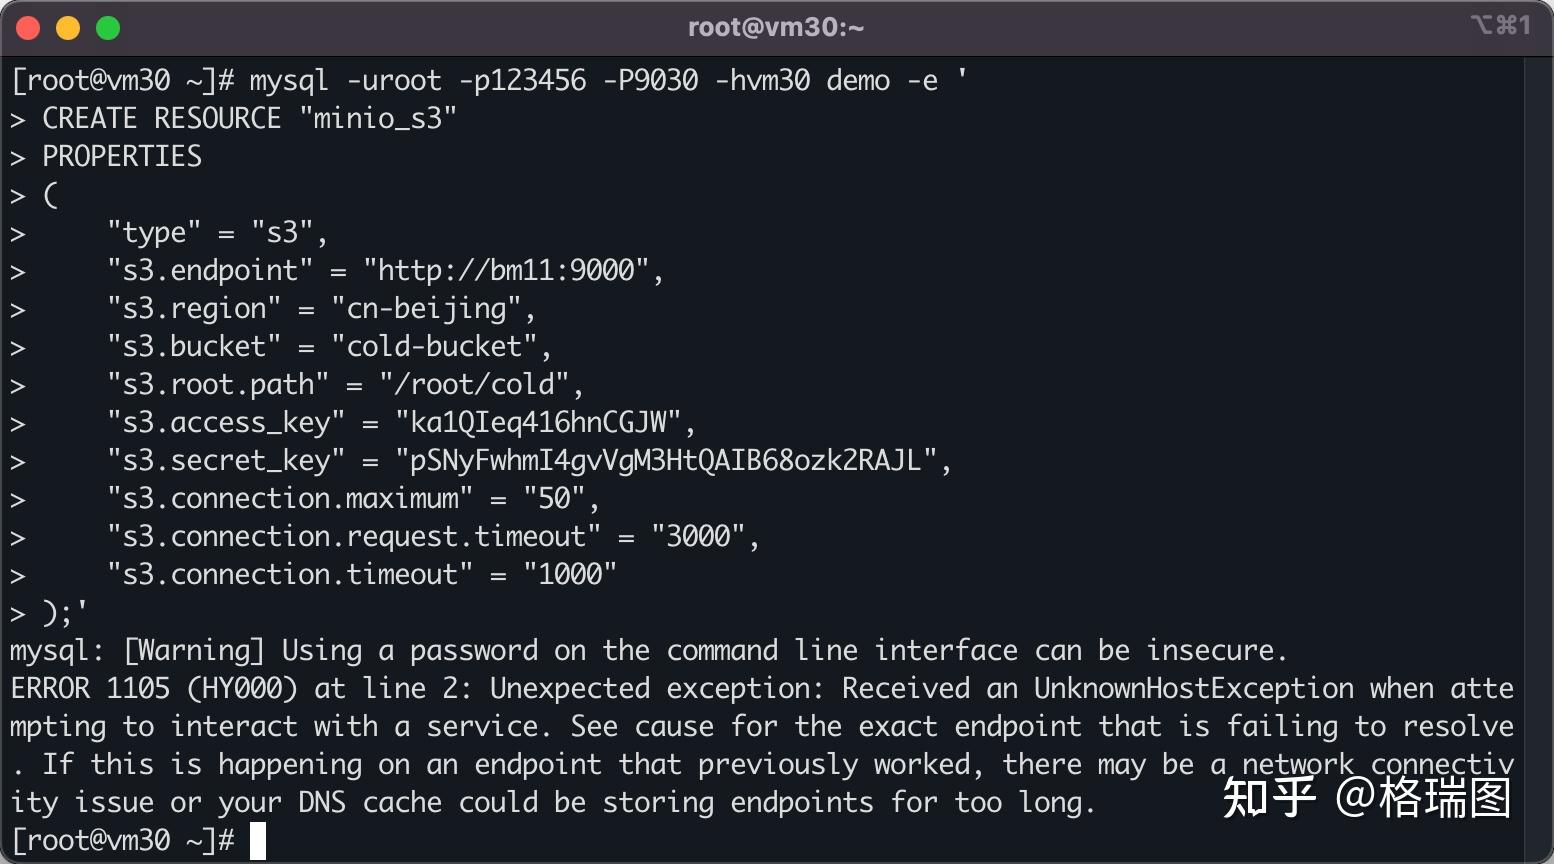Click the UnknownHostException word in error
Screen dimensions: 1554x864
click(x=1194, y=688)
